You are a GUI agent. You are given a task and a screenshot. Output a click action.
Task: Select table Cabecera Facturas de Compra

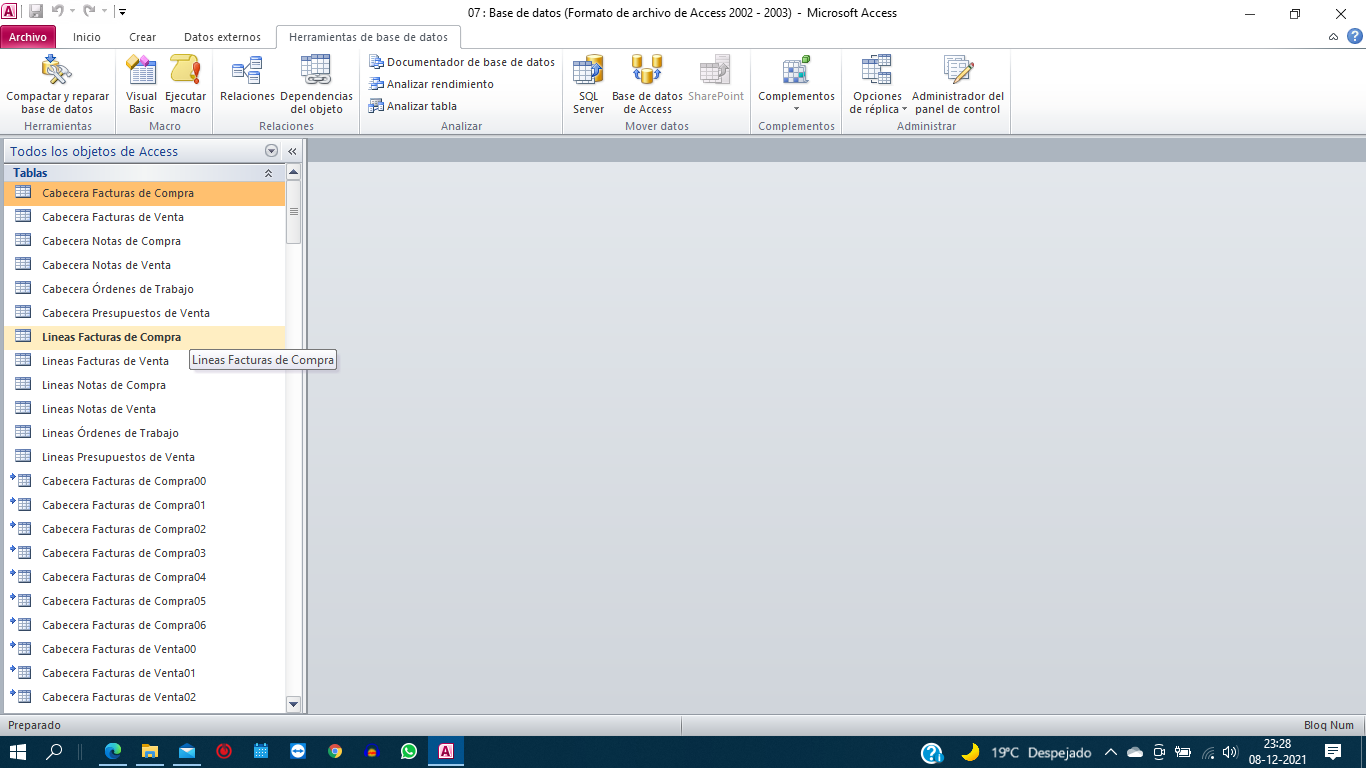(144, 193)
